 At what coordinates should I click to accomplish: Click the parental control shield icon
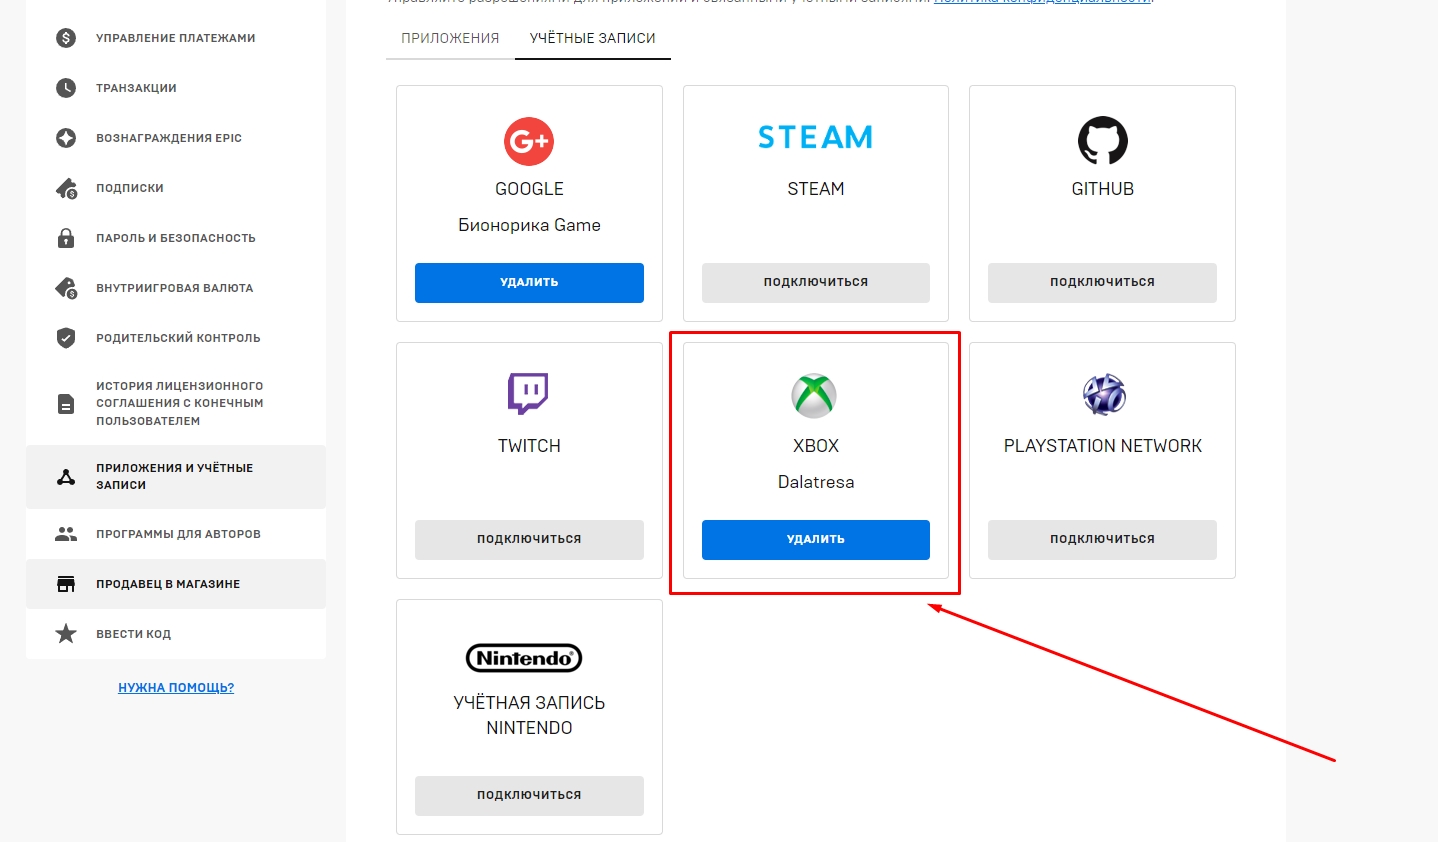pyautogui.click(x=66, y=338)
